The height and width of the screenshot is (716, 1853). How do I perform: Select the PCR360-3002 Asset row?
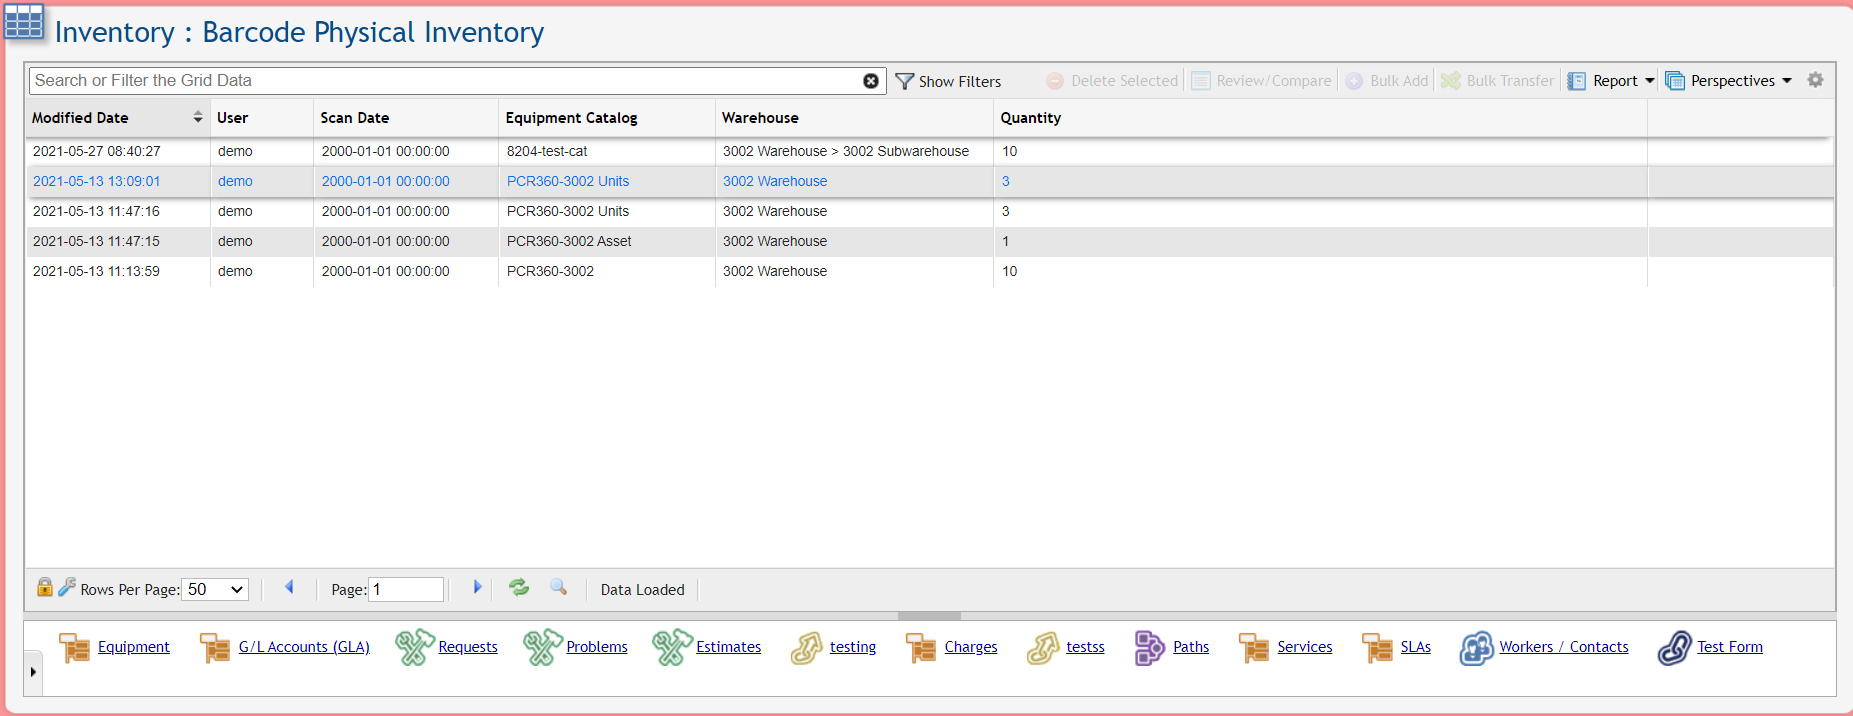[568, 241]
